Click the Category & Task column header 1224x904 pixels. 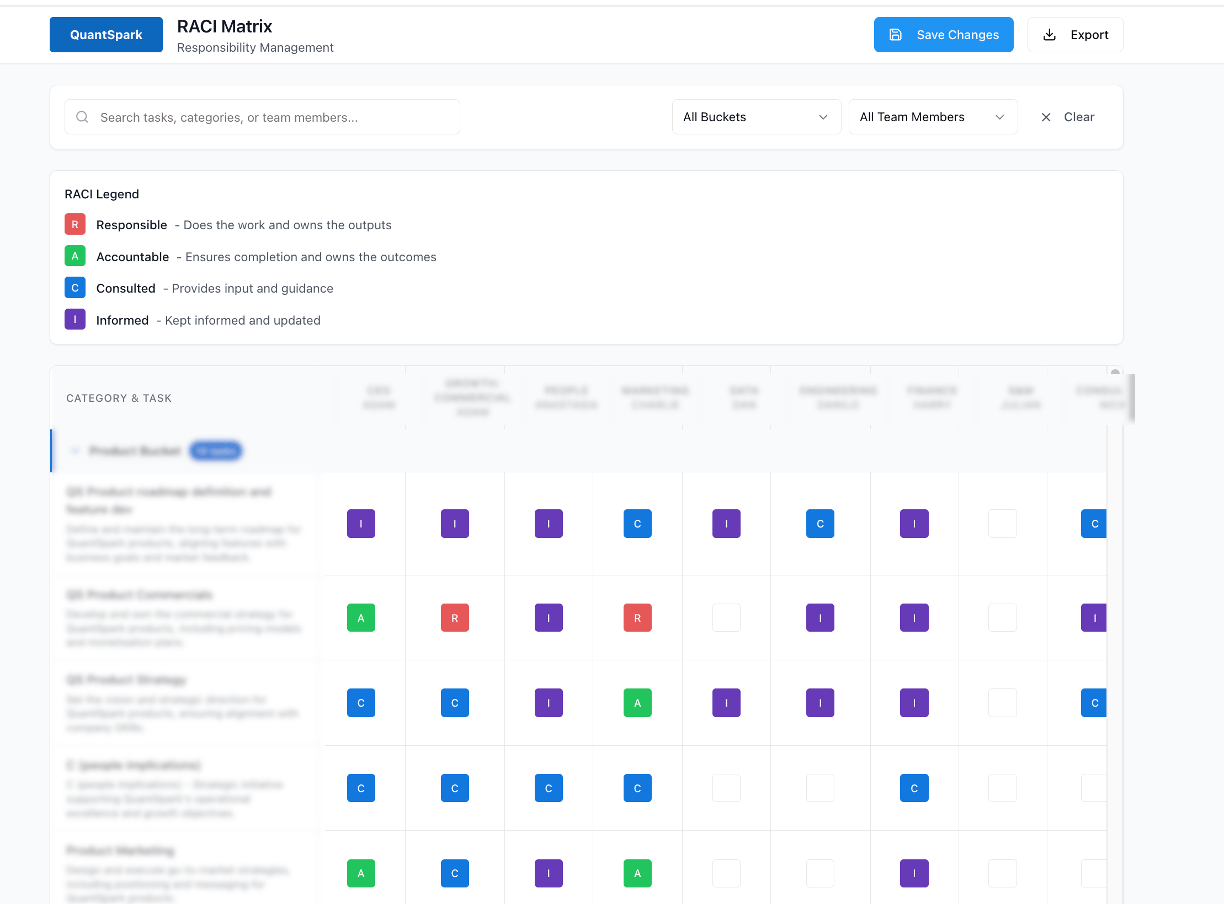coord(119,398)
